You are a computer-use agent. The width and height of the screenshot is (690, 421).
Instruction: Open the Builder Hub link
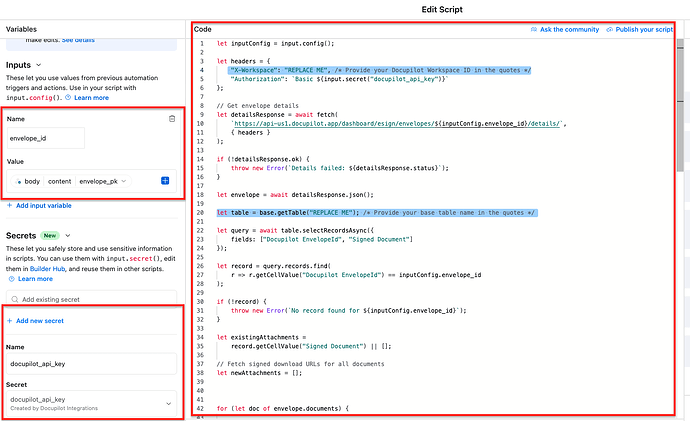[48, 269]
